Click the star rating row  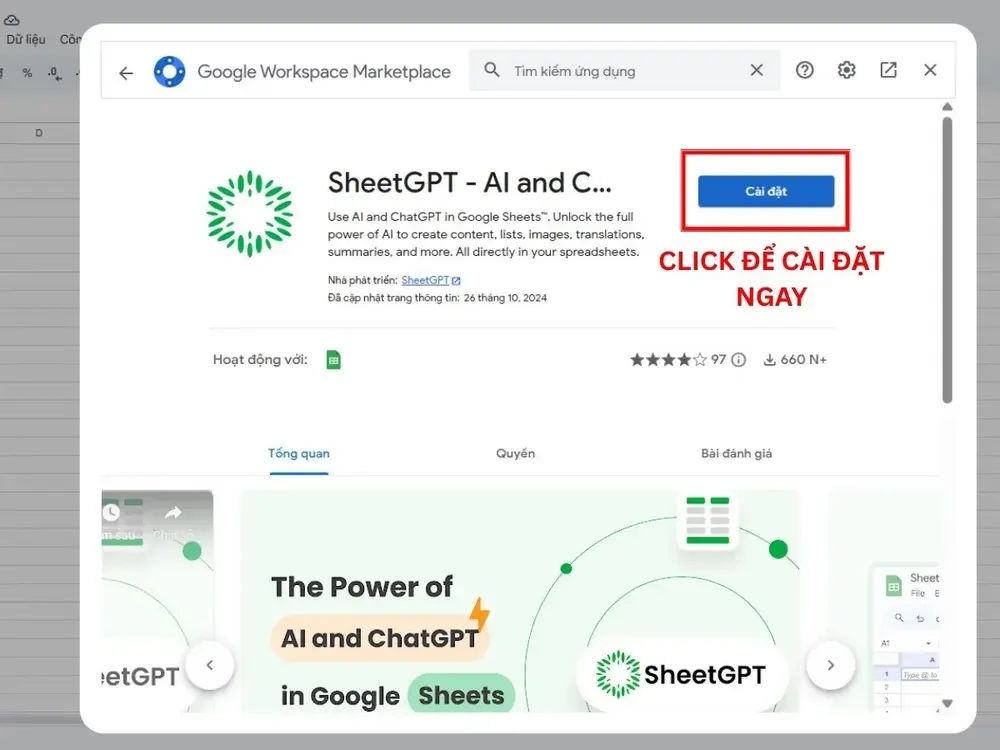[x=668, y=360]
